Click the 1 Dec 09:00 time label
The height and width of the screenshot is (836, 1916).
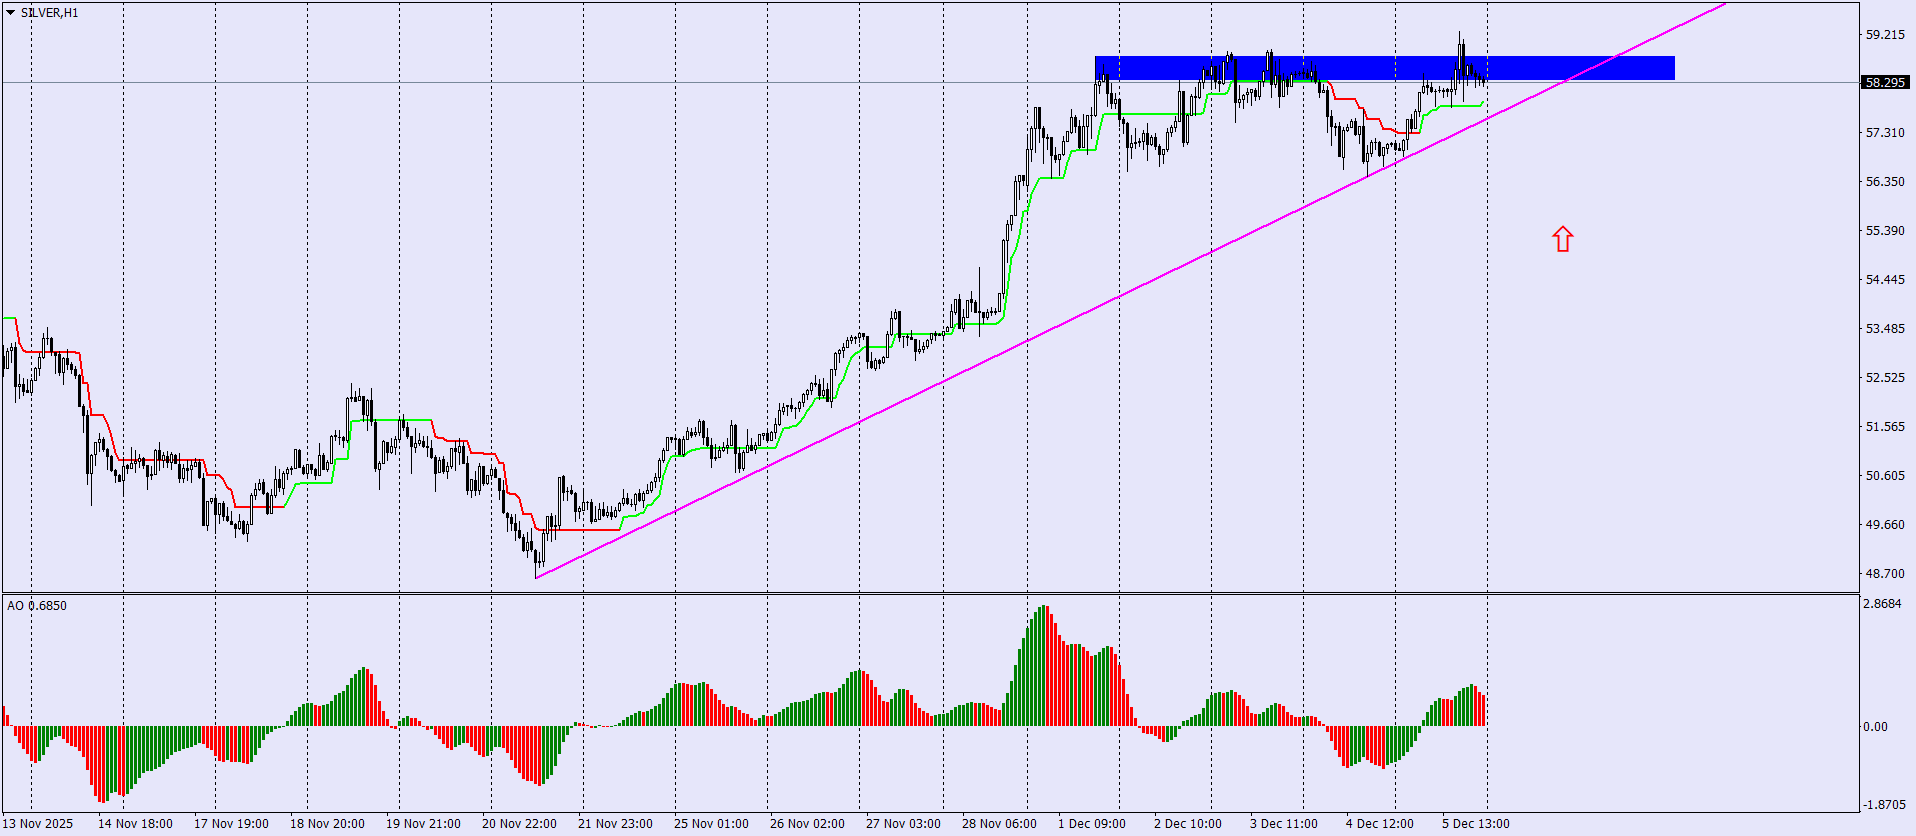[x=1092, y=824]
